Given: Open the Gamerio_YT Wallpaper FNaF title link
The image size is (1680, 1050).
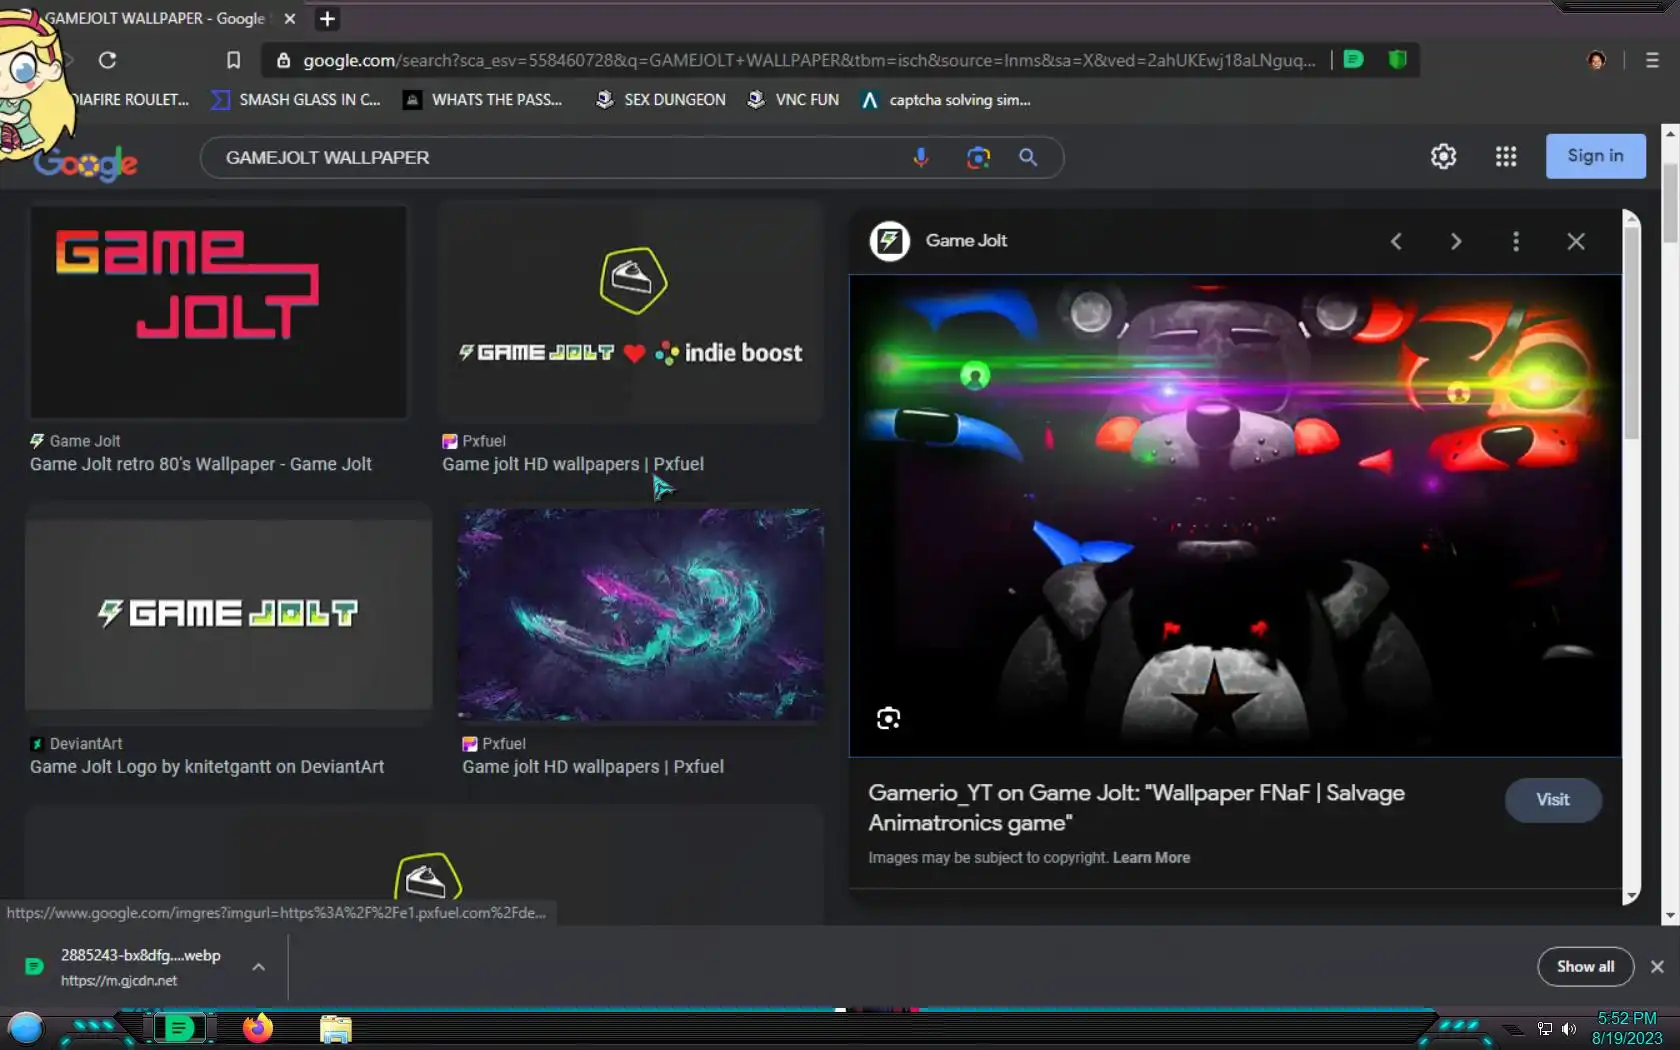Looking at the screenshot, I should tap(1137, 808).
